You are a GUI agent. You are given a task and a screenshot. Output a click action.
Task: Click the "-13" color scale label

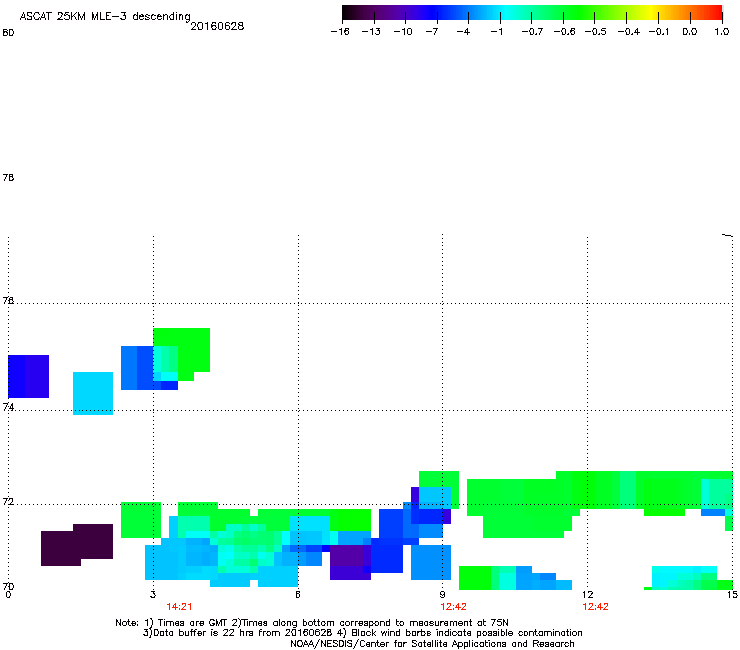click(371, 32)
